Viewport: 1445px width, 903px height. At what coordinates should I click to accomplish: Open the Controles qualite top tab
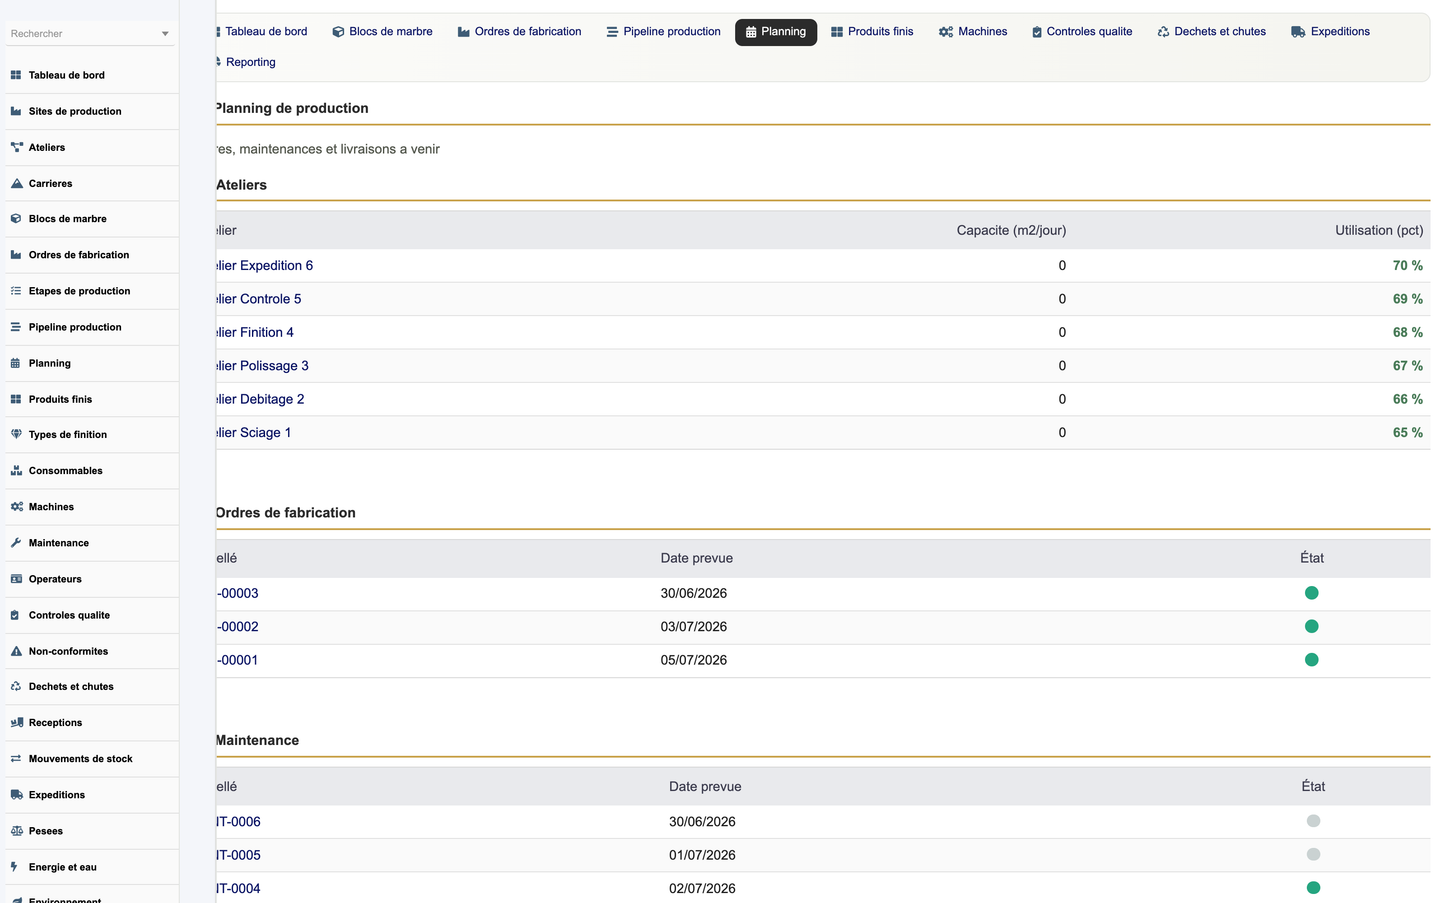click(1083, 32)
